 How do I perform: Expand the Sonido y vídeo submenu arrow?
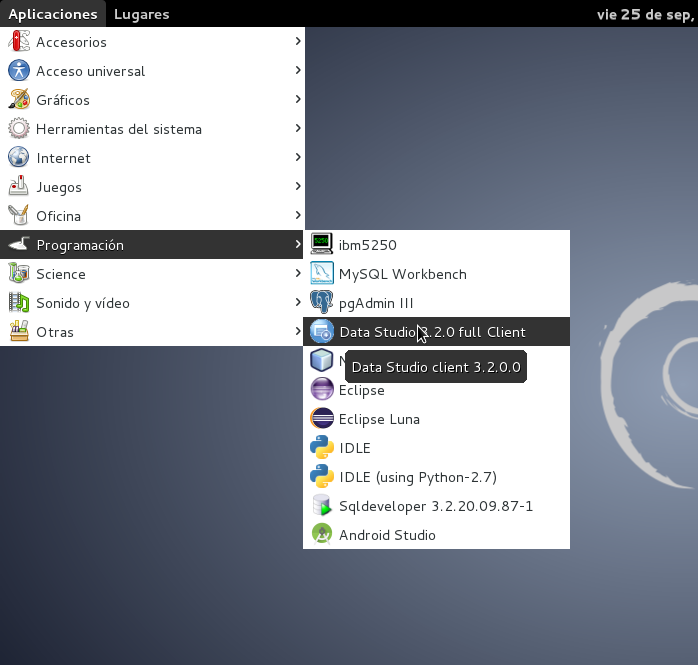click(298, 302)
